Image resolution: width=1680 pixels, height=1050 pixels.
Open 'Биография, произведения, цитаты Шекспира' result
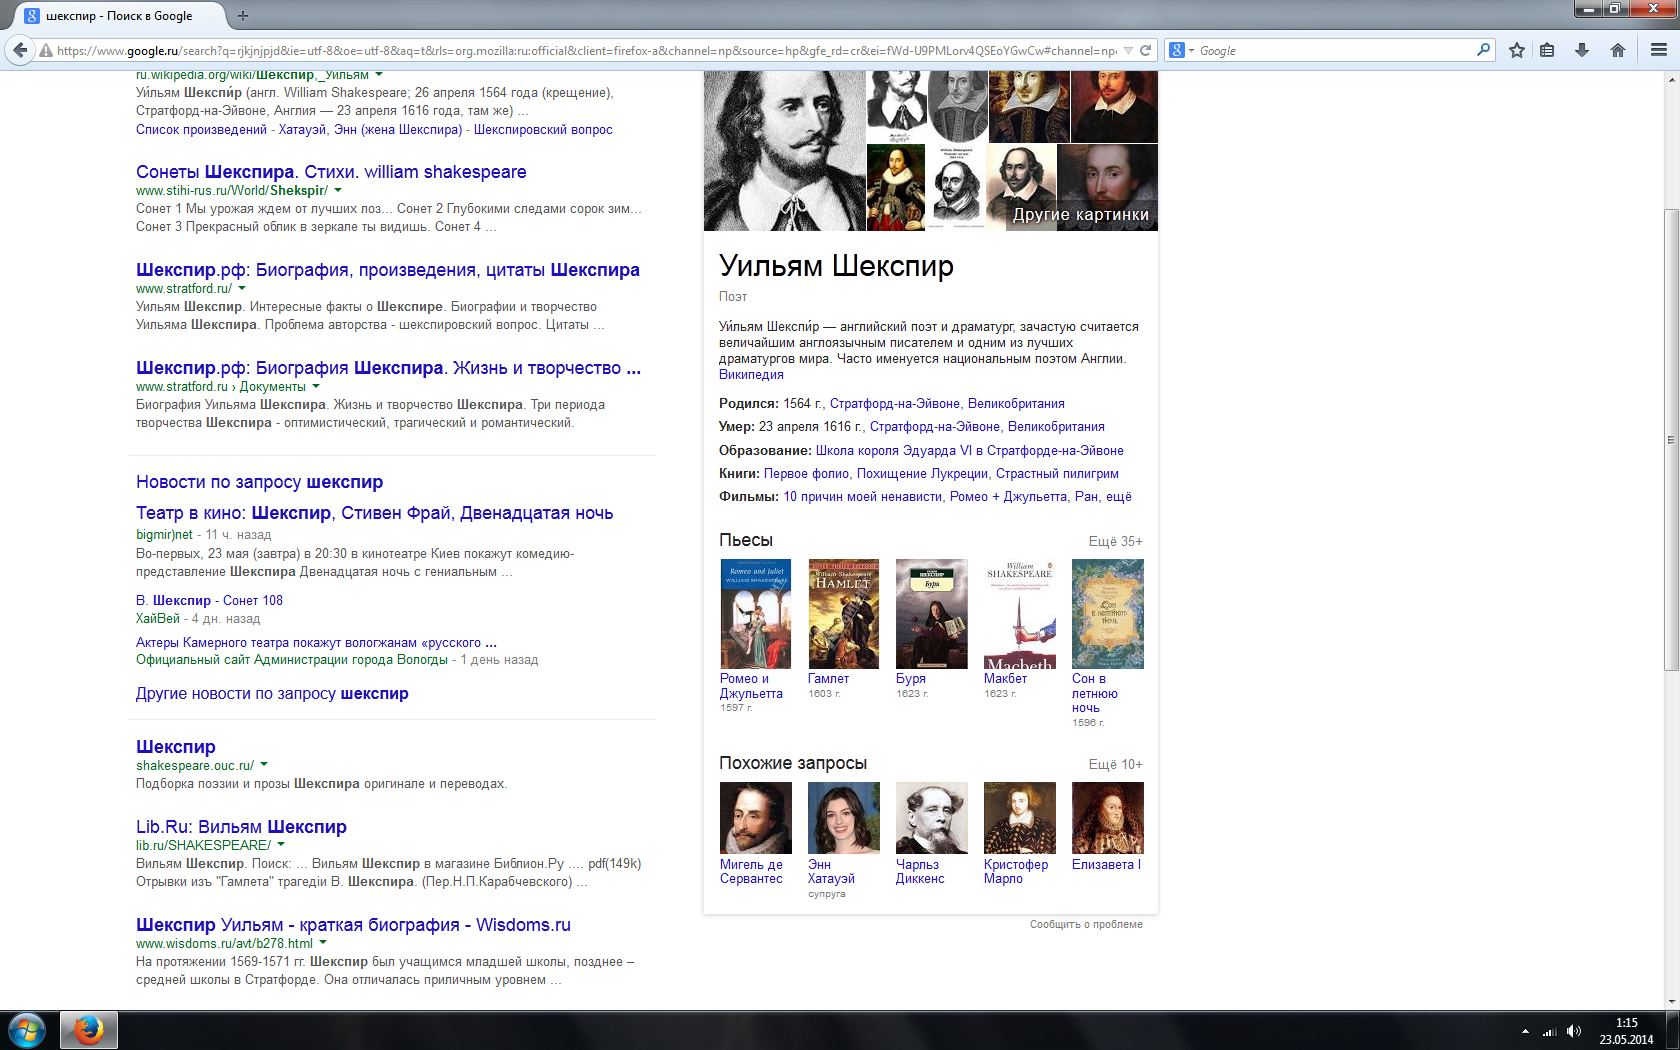click(388, 270)
